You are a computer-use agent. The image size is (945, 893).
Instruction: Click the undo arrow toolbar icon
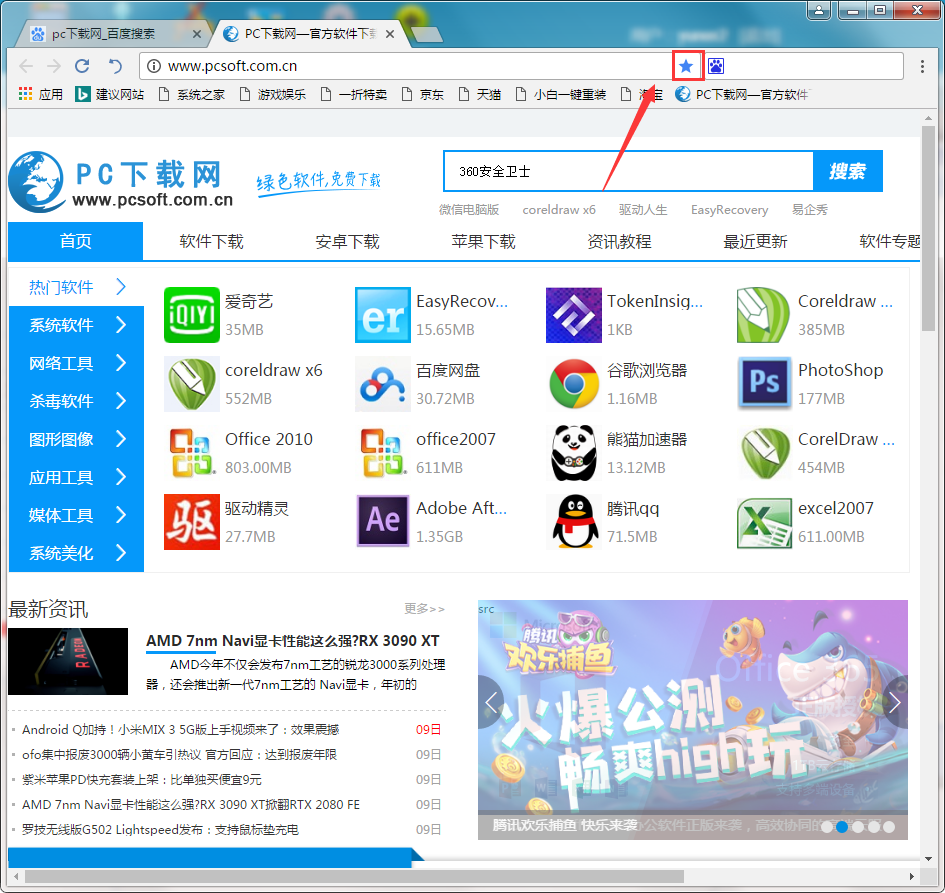115,66
